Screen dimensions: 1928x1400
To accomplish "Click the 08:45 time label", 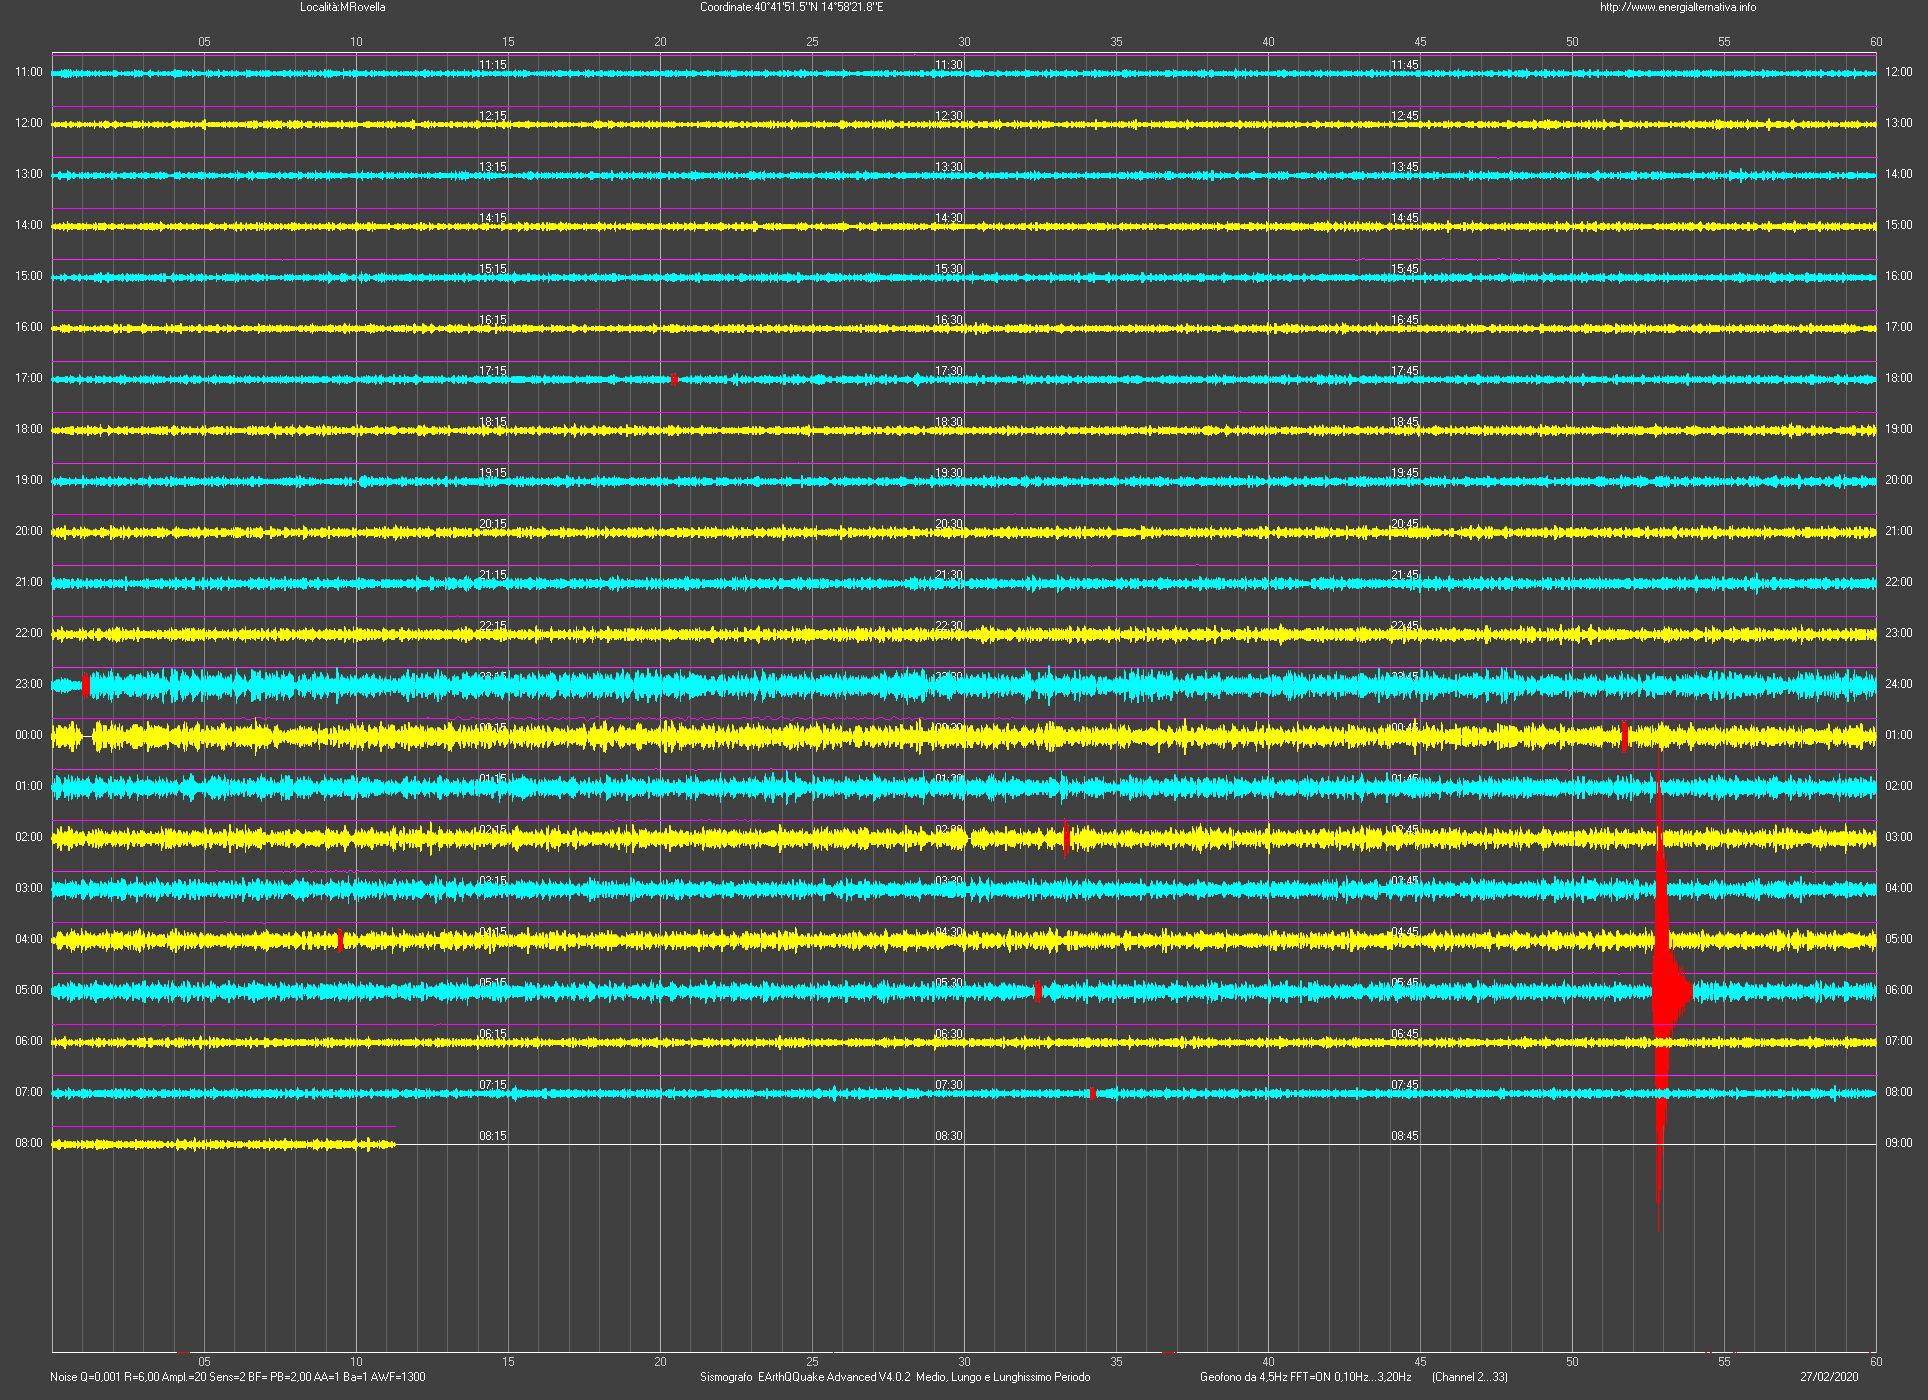I will (1405, 1136).
